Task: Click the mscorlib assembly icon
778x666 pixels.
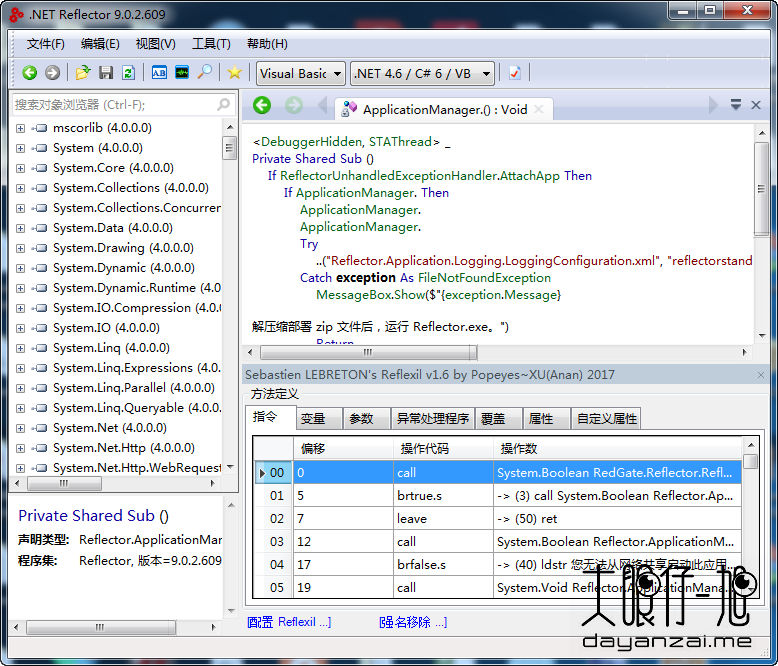Action: [40, 128]
